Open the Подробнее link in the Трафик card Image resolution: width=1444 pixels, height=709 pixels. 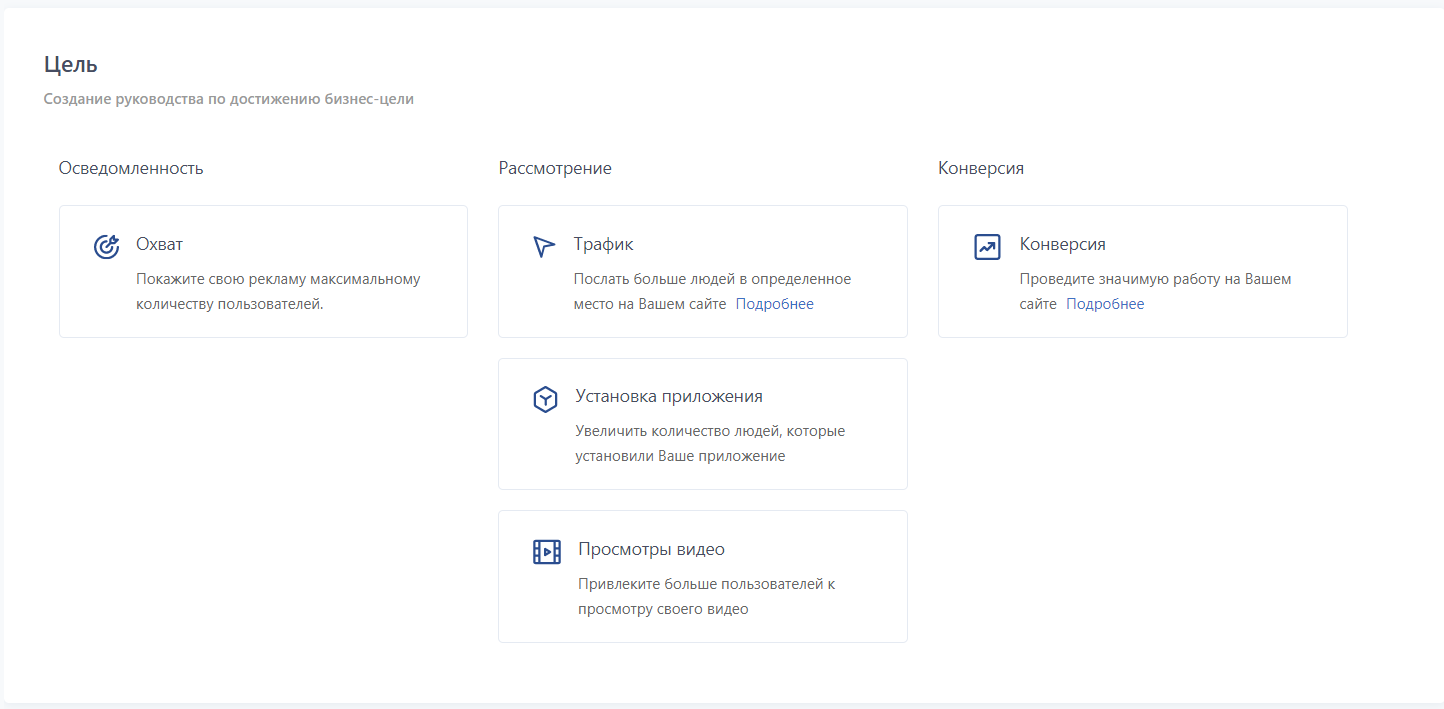[774, 304]
